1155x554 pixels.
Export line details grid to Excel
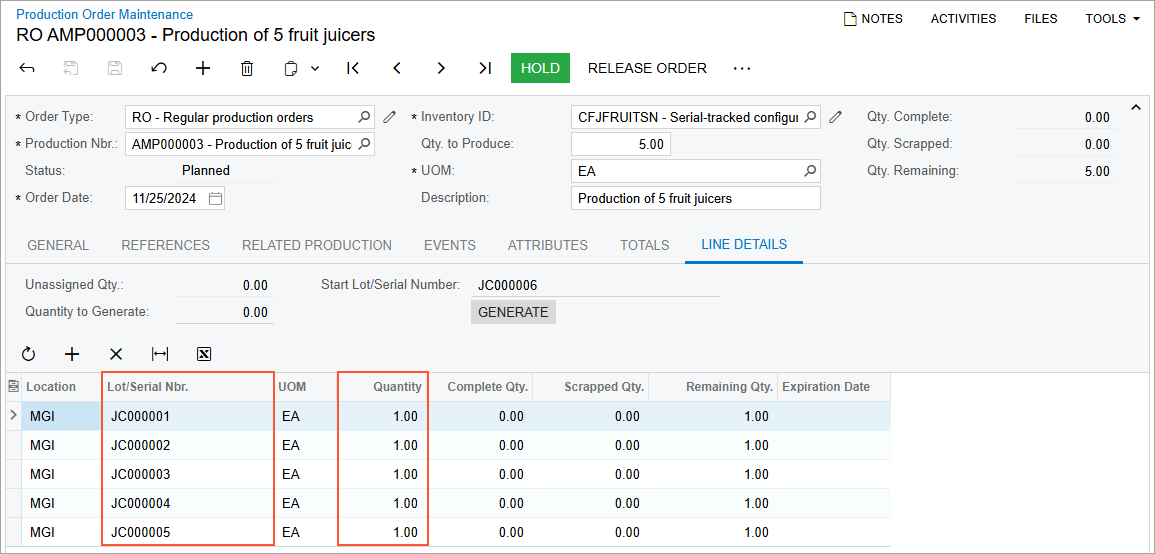(204, 354)
